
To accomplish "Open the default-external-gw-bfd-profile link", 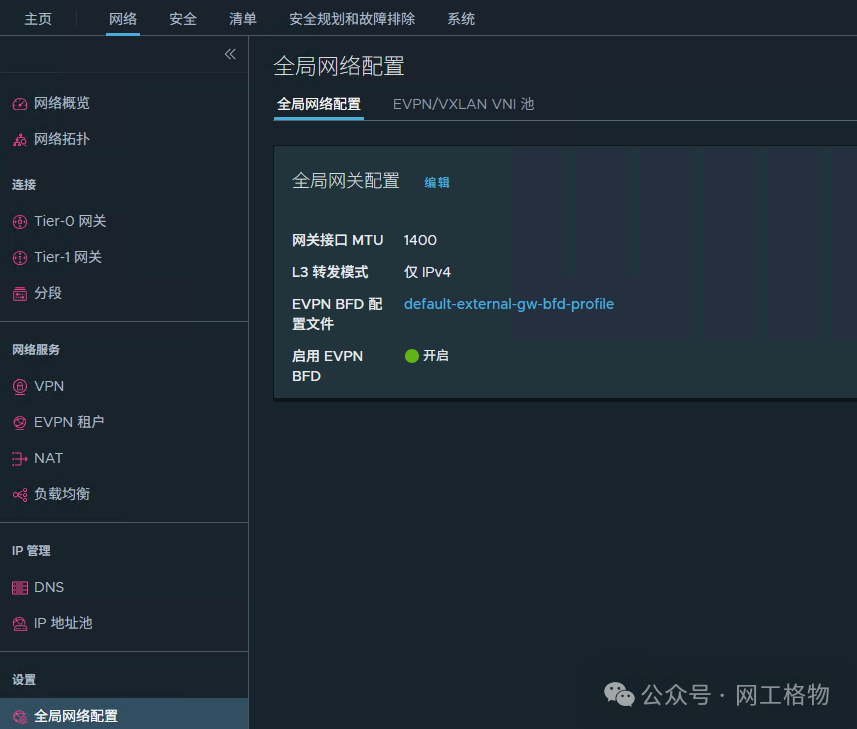I will (508, 304).
